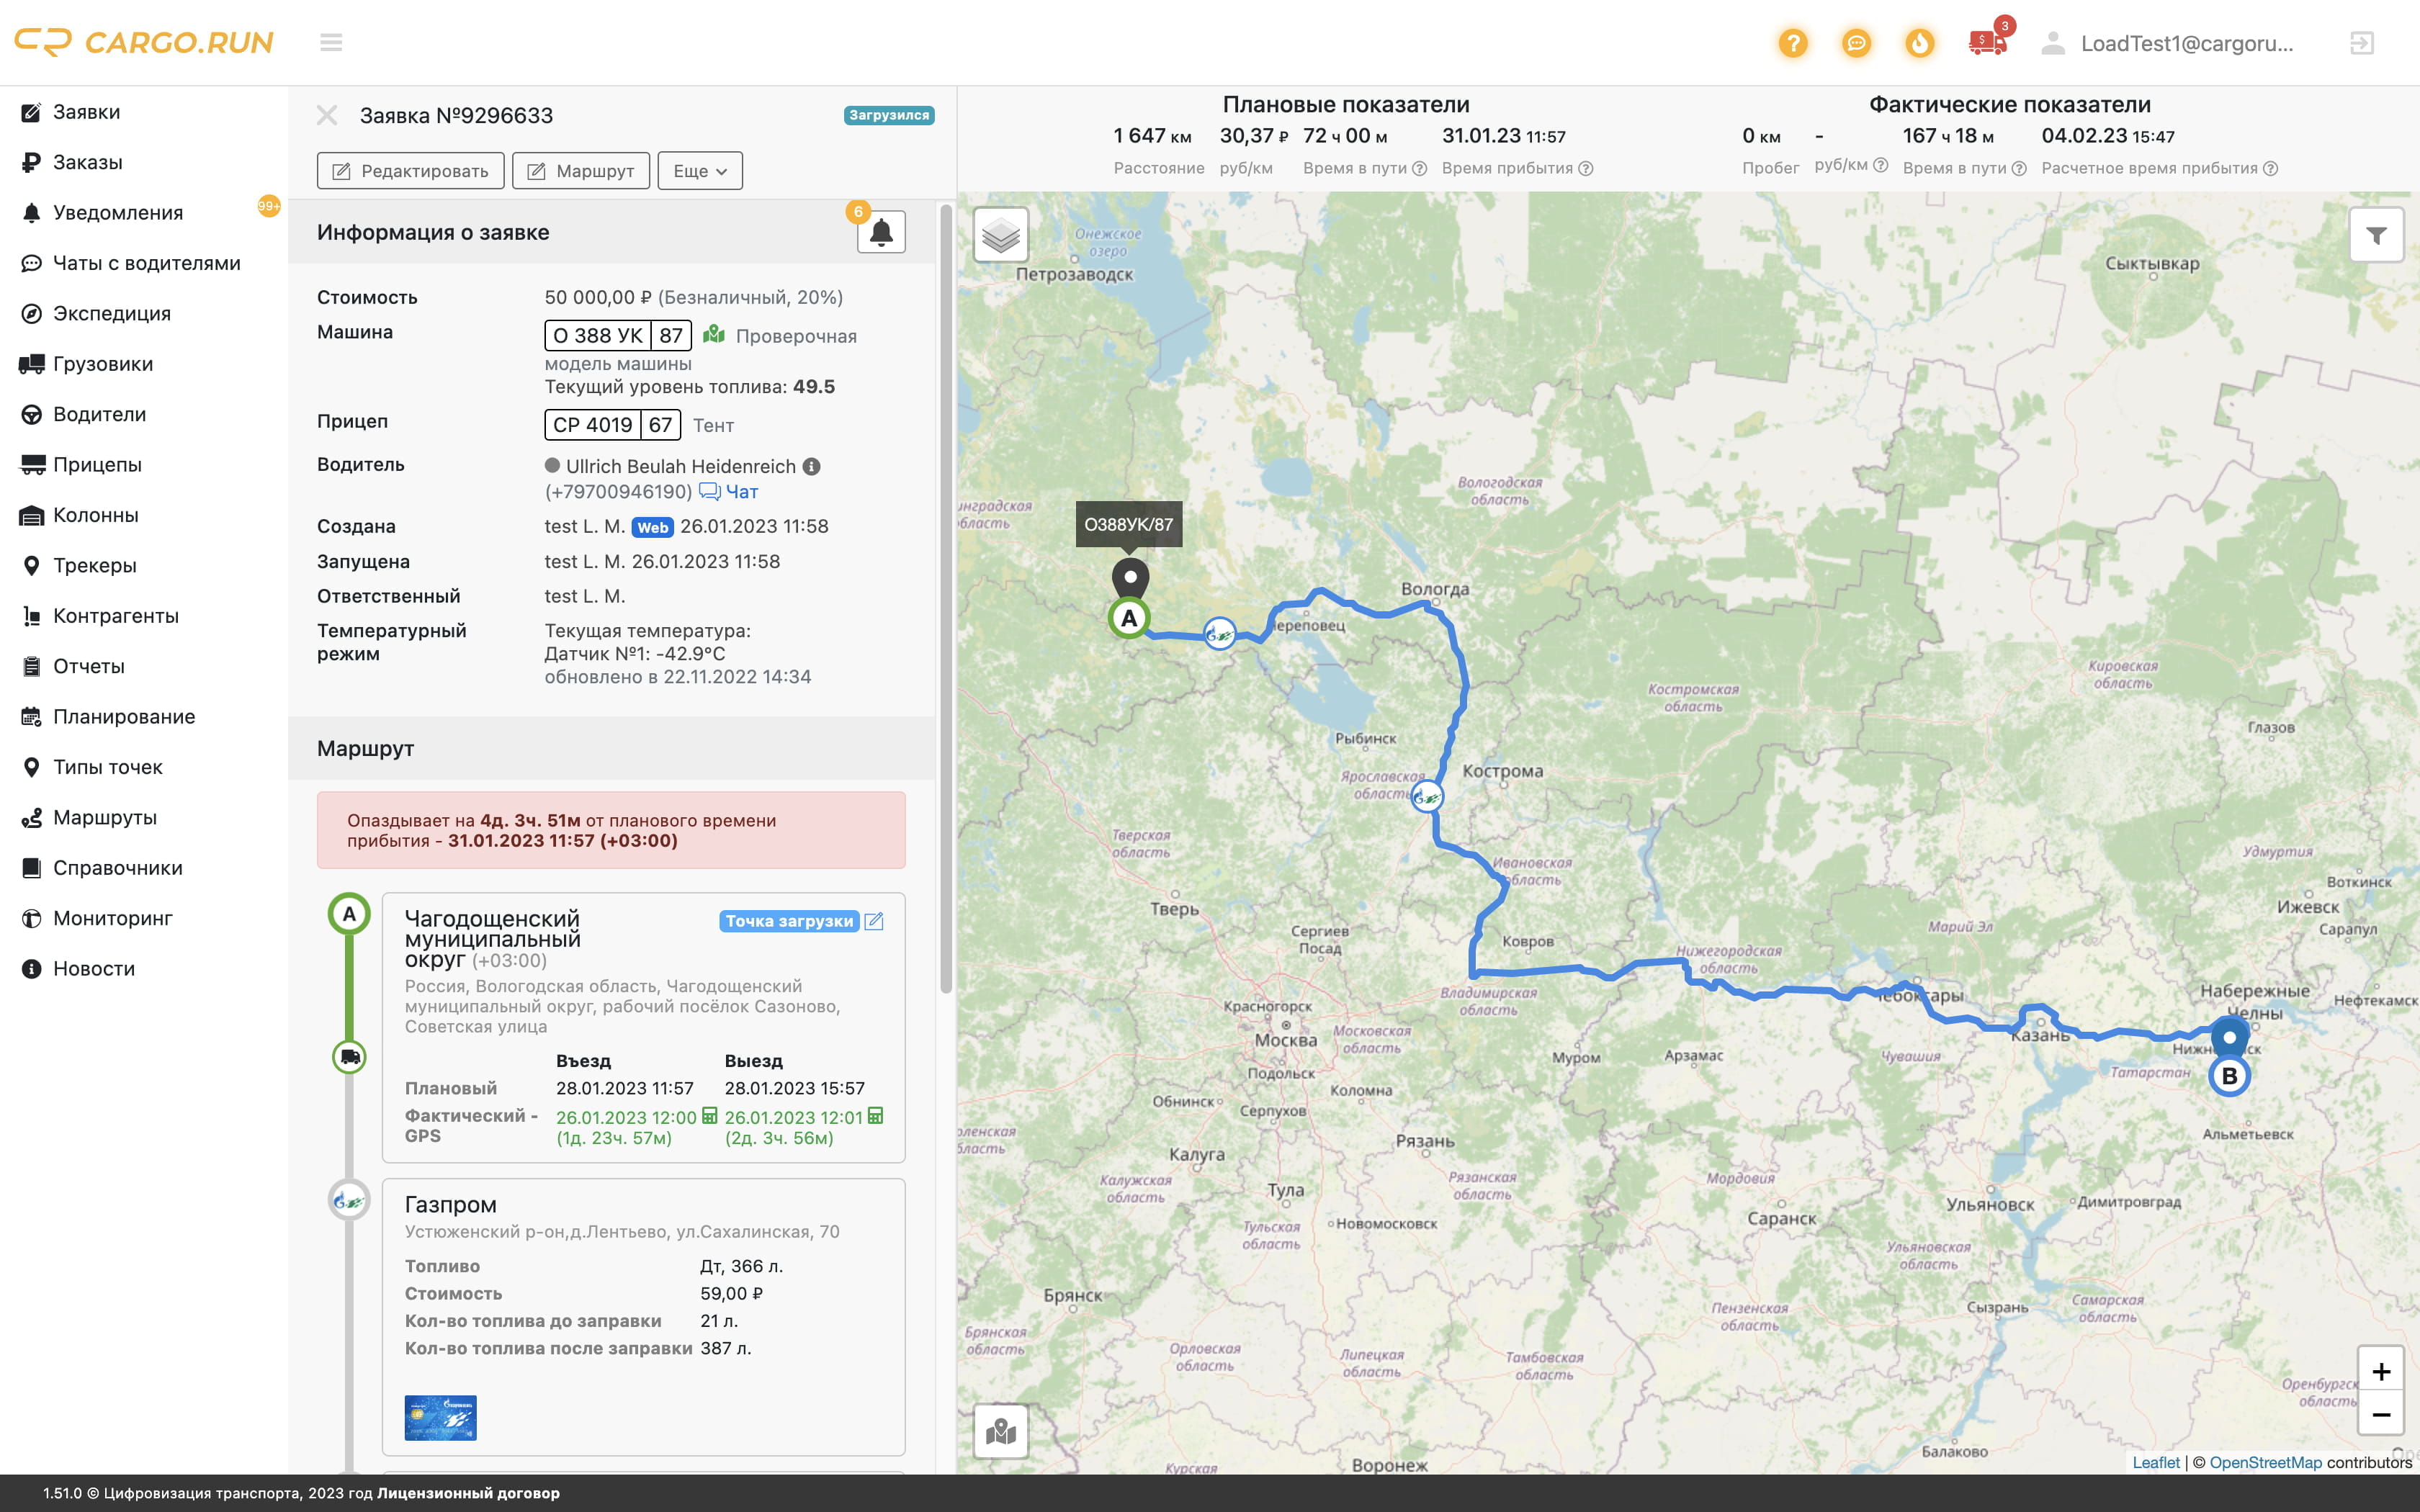Open the map filter funnel button
This screenshot has height=1512, width=2420.
click(x=2376, y=235)
